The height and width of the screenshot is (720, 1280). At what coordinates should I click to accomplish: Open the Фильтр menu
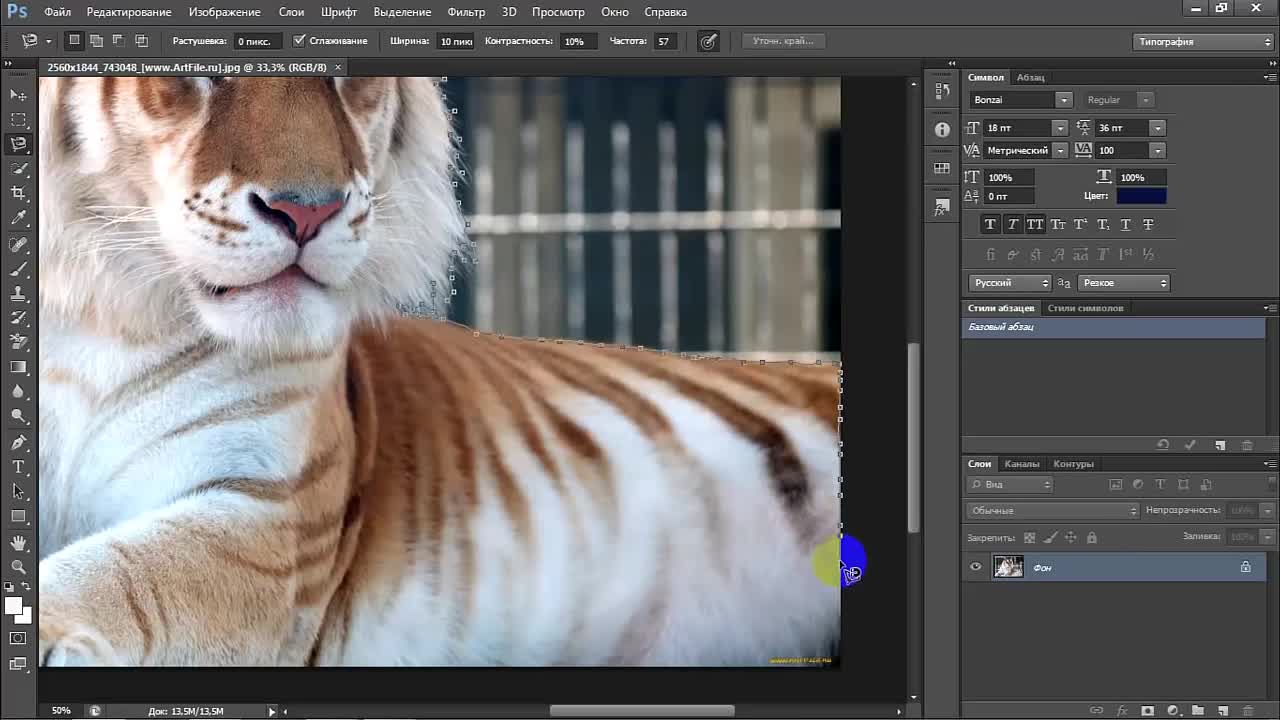coord(466,12)
